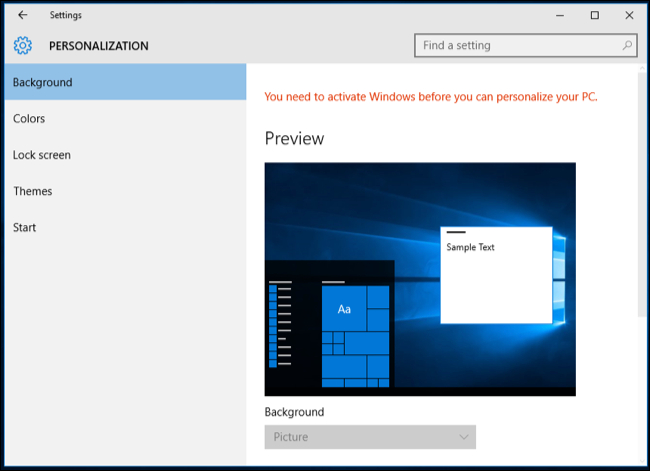Open the Start settings section
Screen dimensions: 650x471
point(125,227)
